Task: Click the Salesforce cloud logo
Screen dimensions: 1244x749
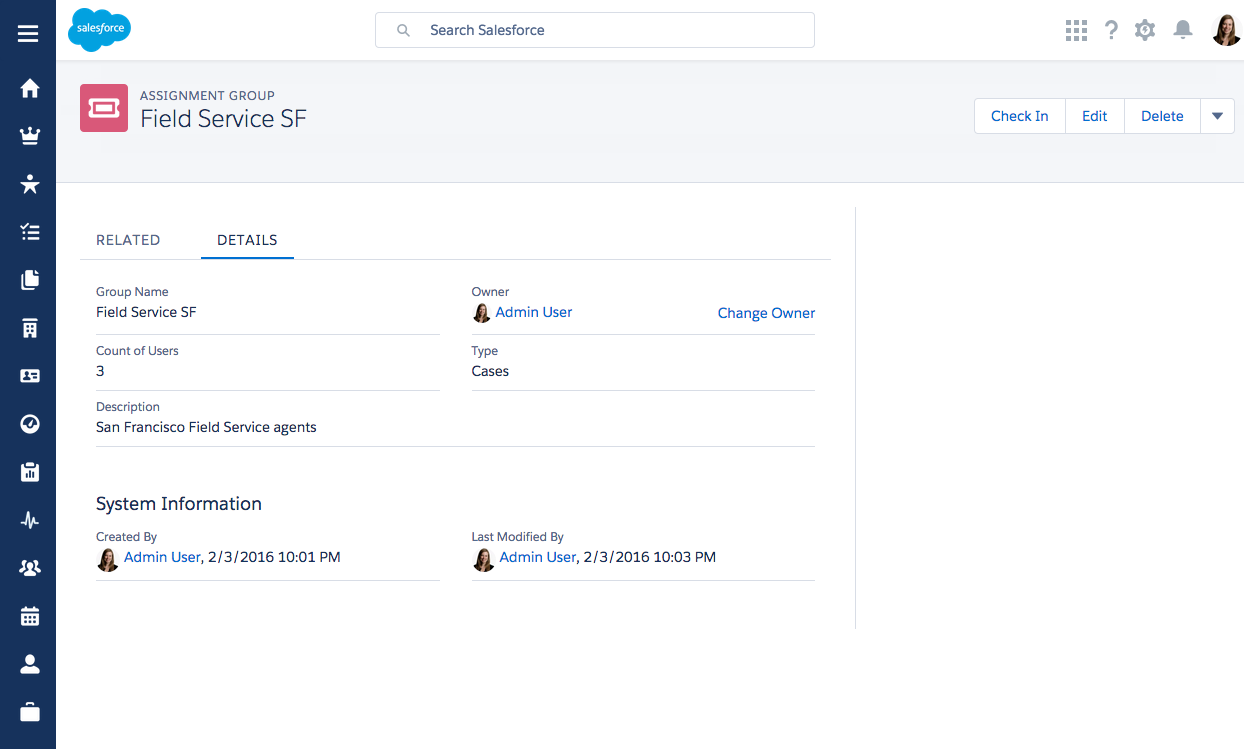Action: pyautogui.click(x=99, y=30)
